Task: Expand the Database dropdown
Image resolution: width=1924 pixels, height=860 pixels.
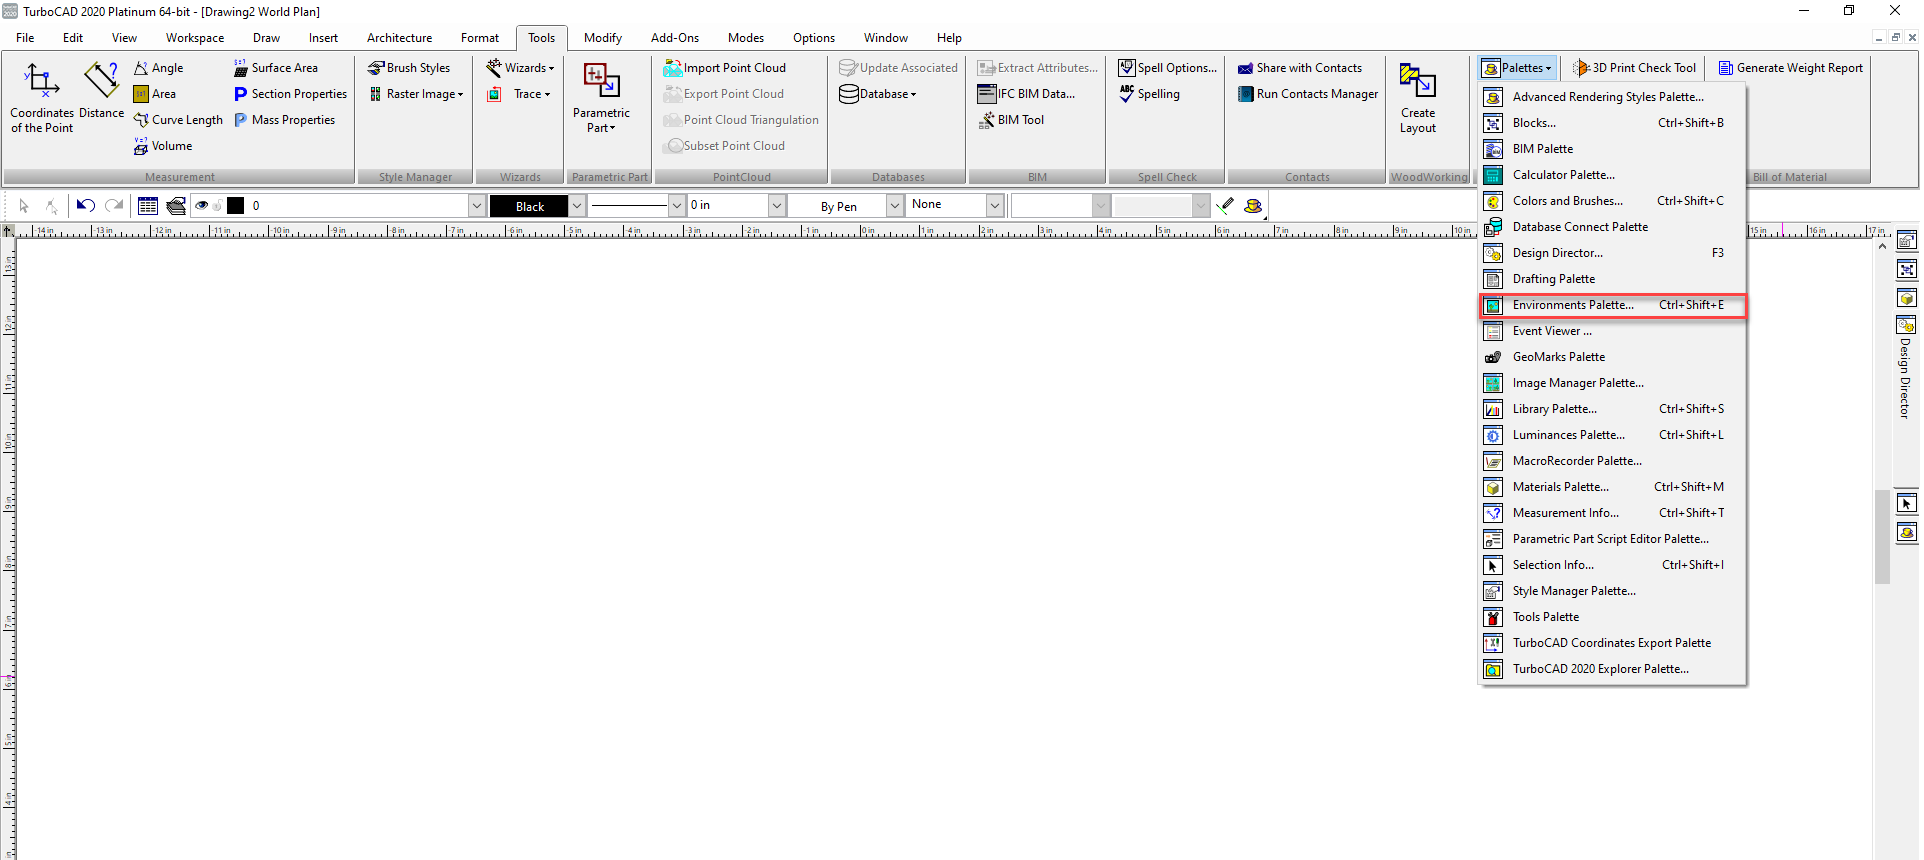Action: click(x=878, y=94)
